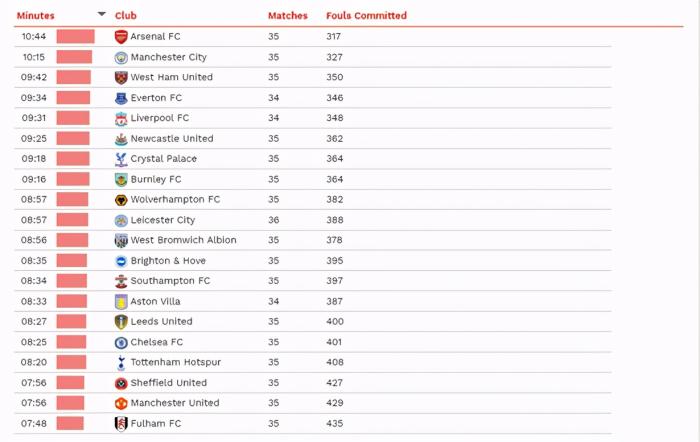700x442 pixels.
Task: Open the Leeds United club link
Action: [161, 322]
